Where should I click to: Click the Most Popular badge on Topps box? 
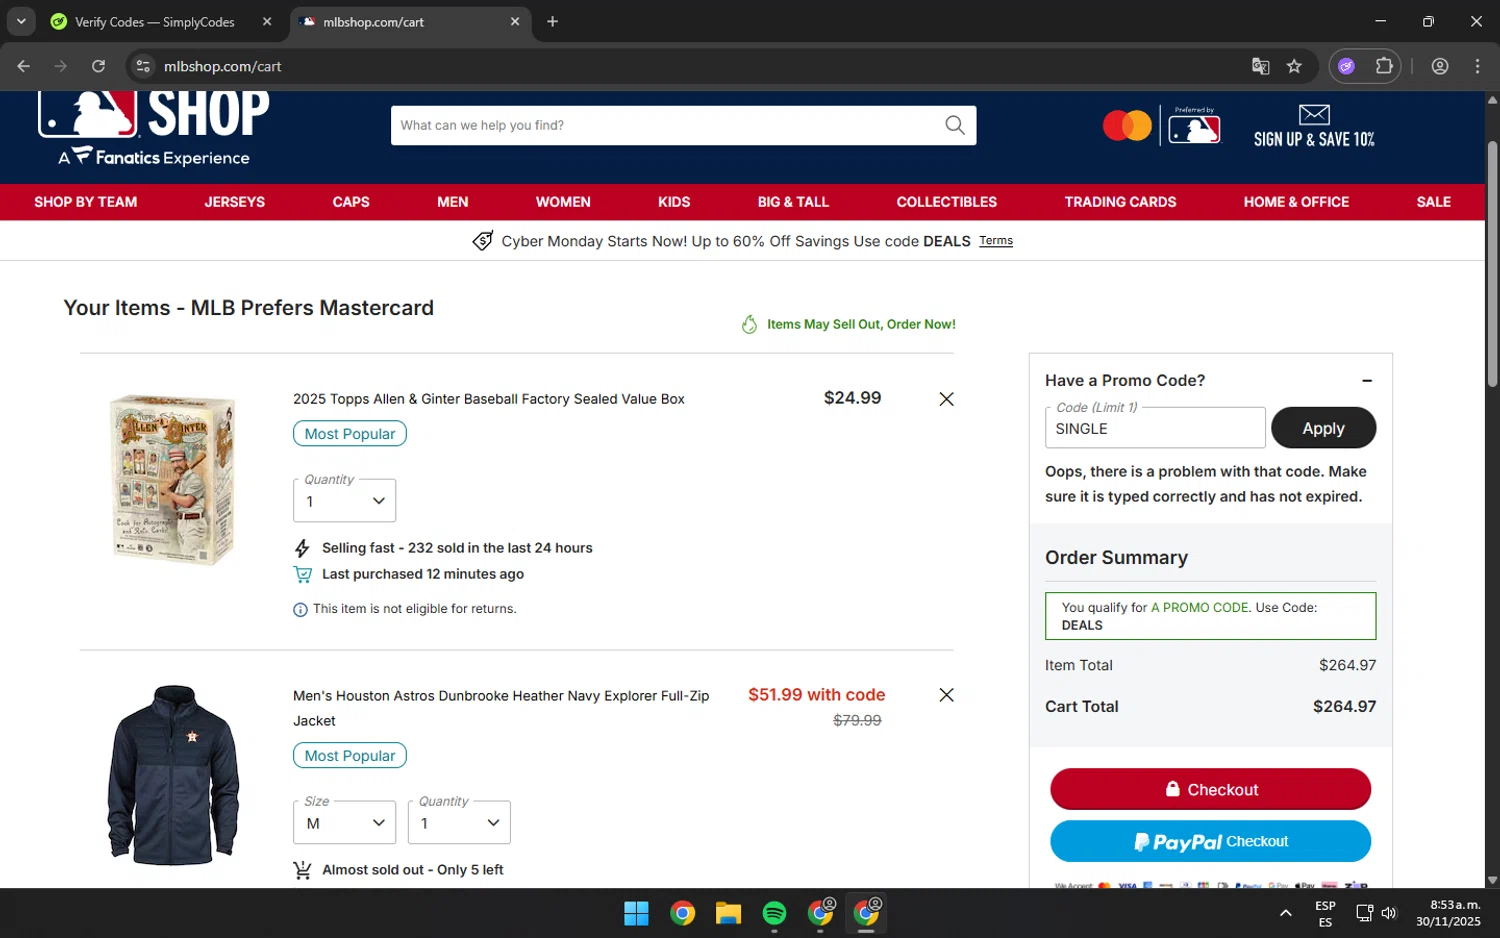click(350, 434)
